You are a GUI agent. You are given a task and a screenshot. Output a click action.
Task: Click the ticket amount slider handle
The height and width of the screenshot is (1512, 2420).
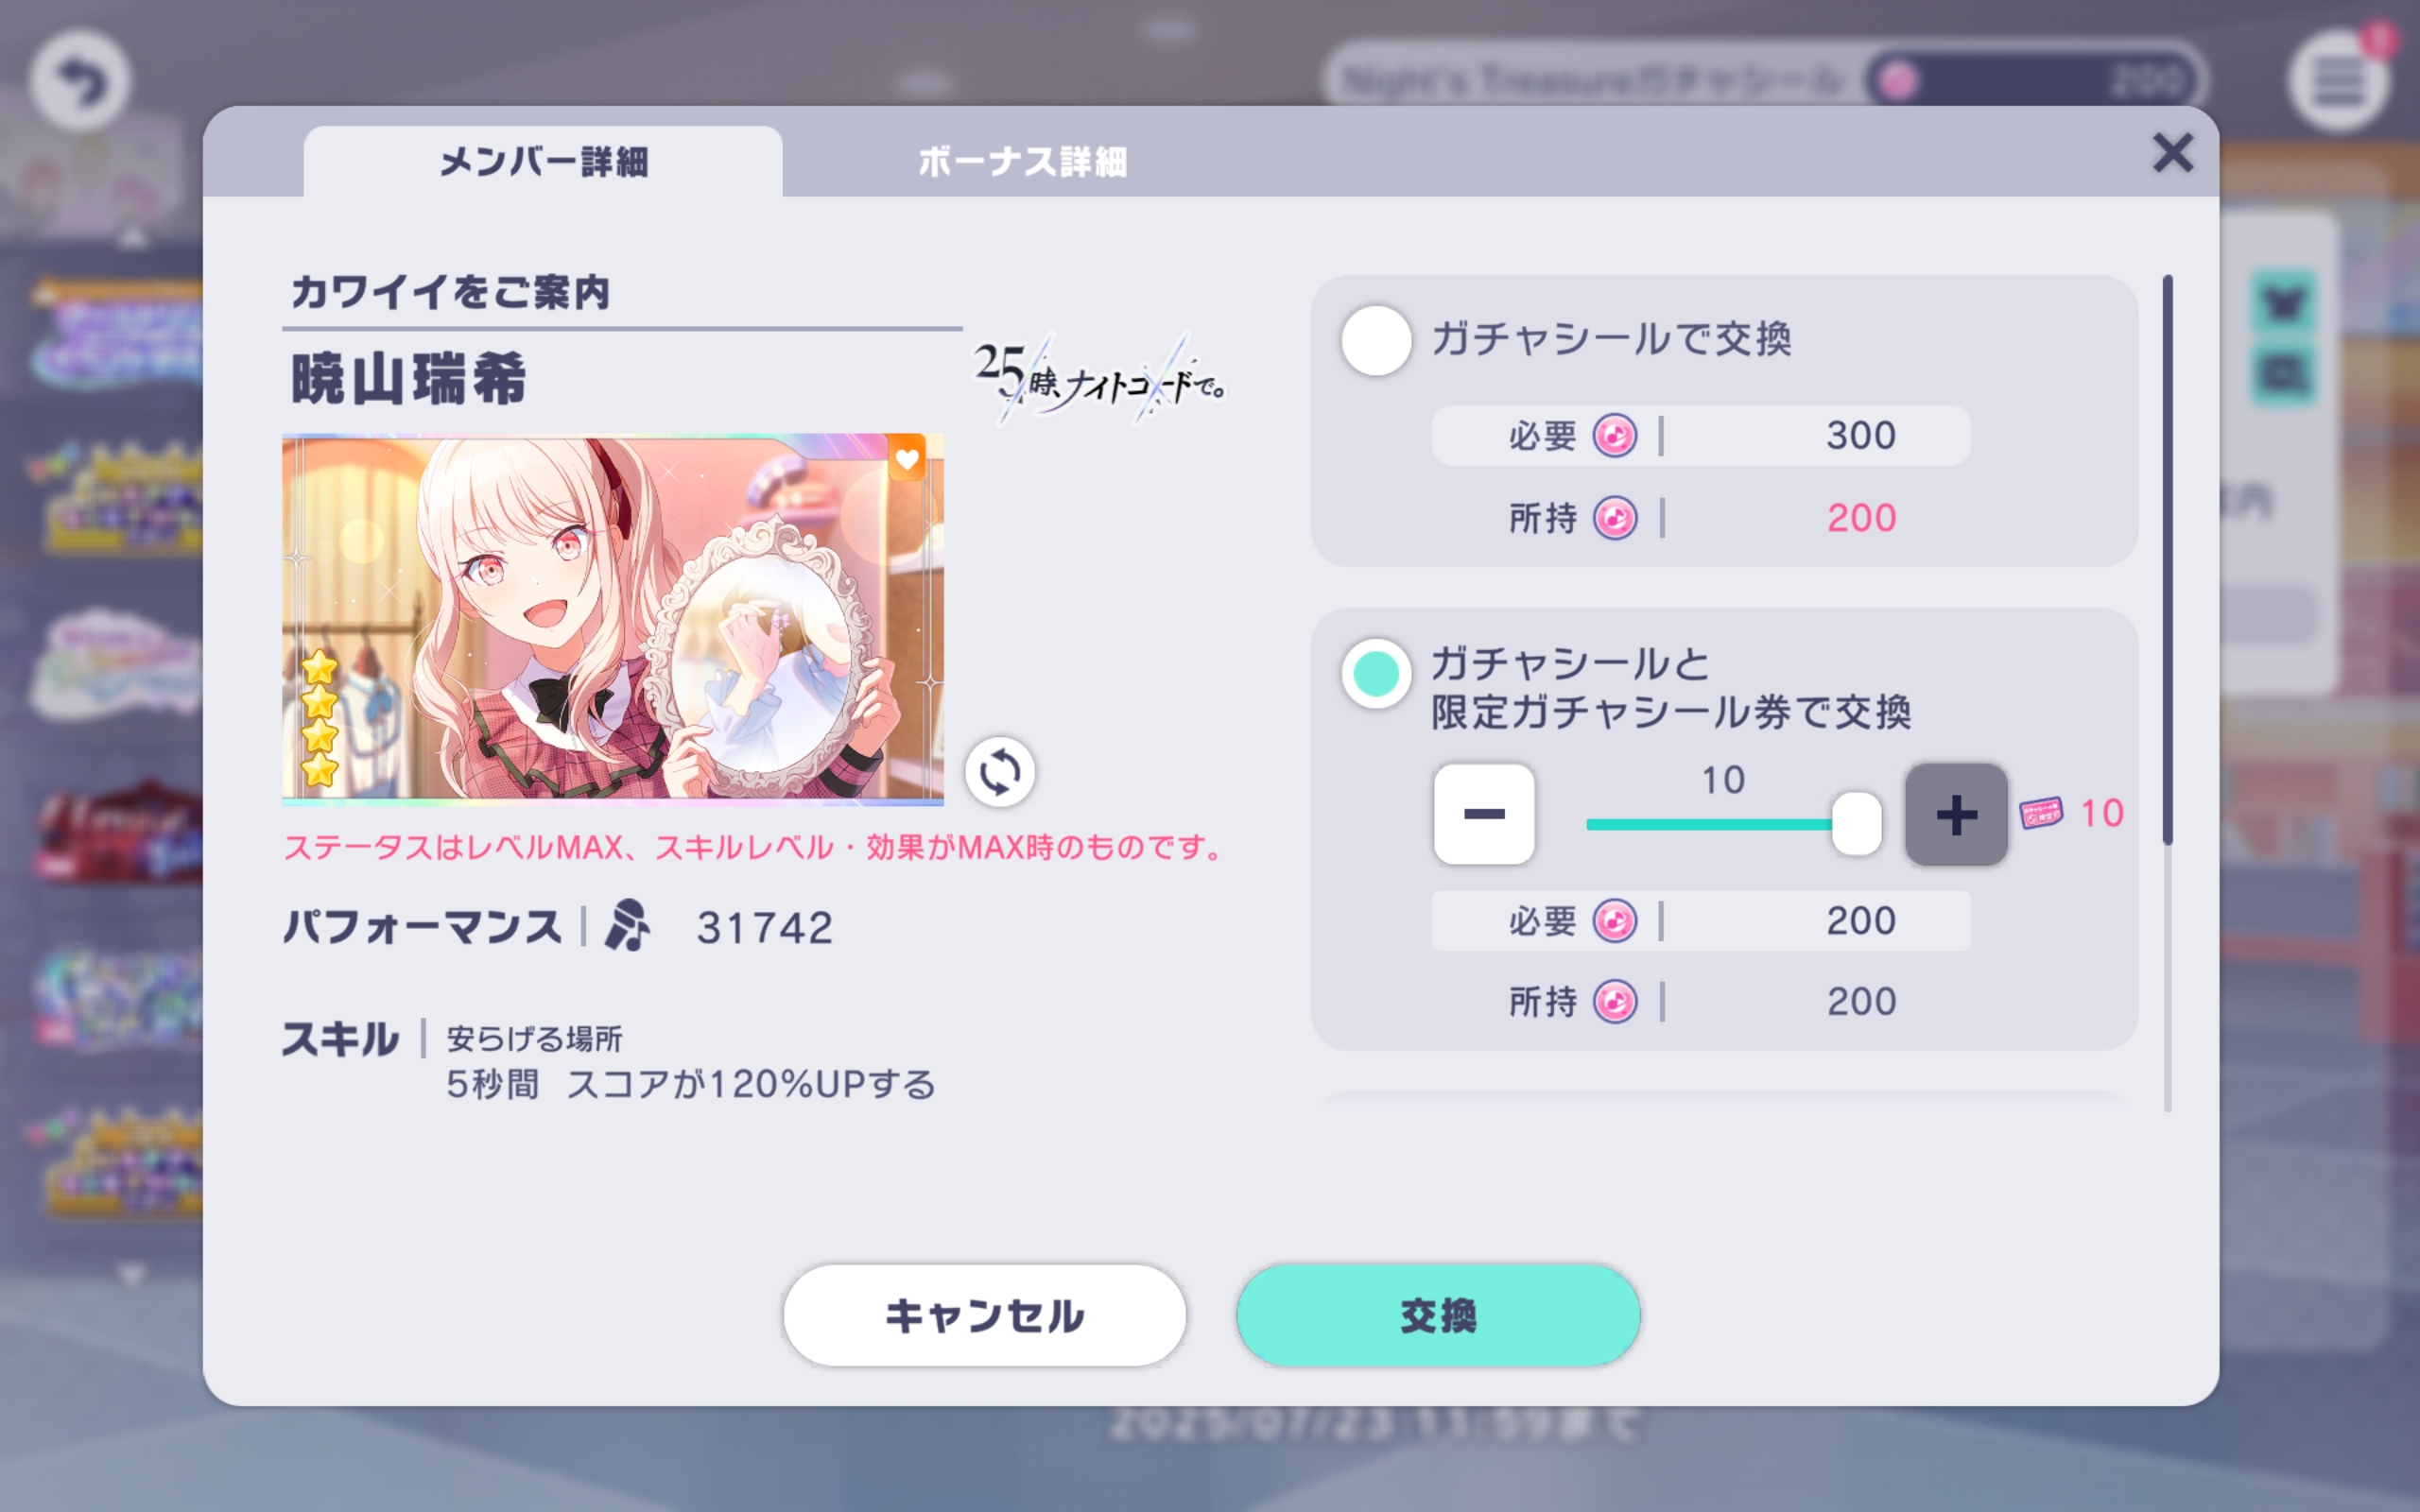tap(1856, 824)
